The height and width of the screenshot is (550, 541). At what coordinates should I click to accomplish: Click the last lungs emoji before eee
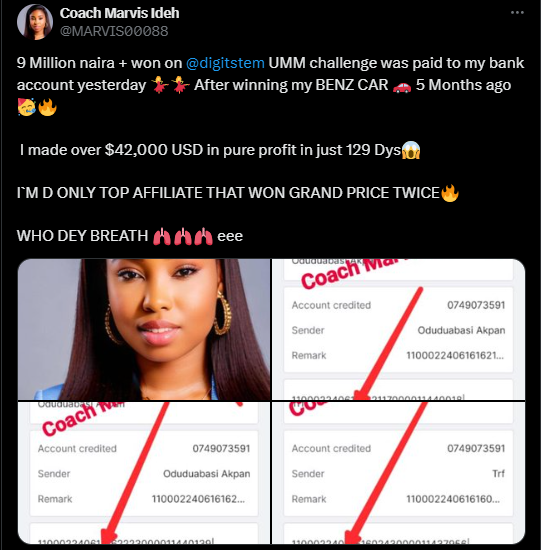203,236
